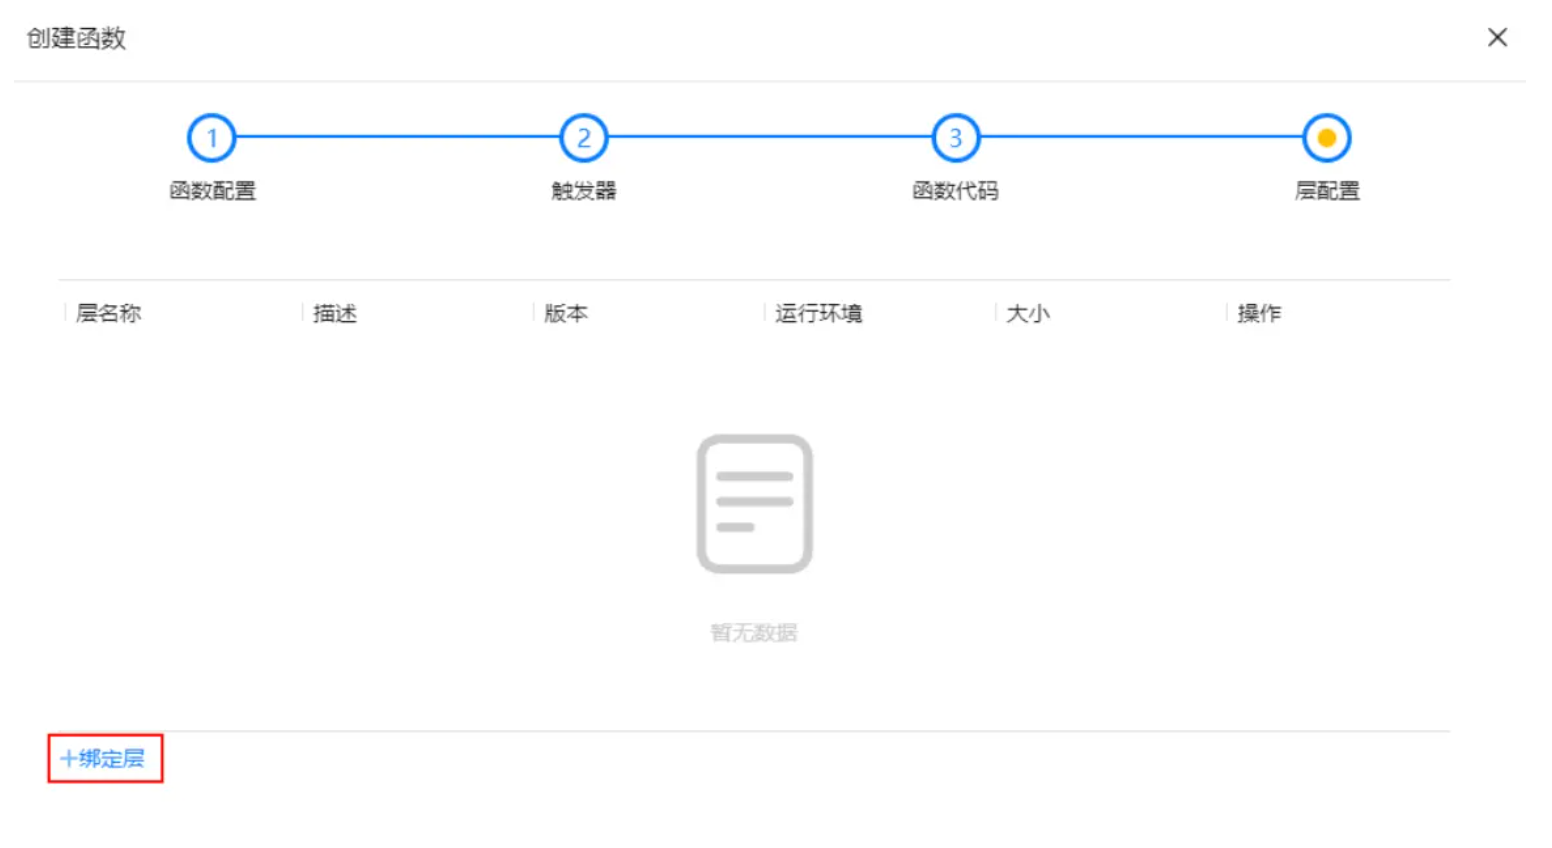Image resolution: width=1552 pixels, height=848 pixels.
Task: Select the 函数代码 step label
Action: pyautogui.click(x=955, y=190)
